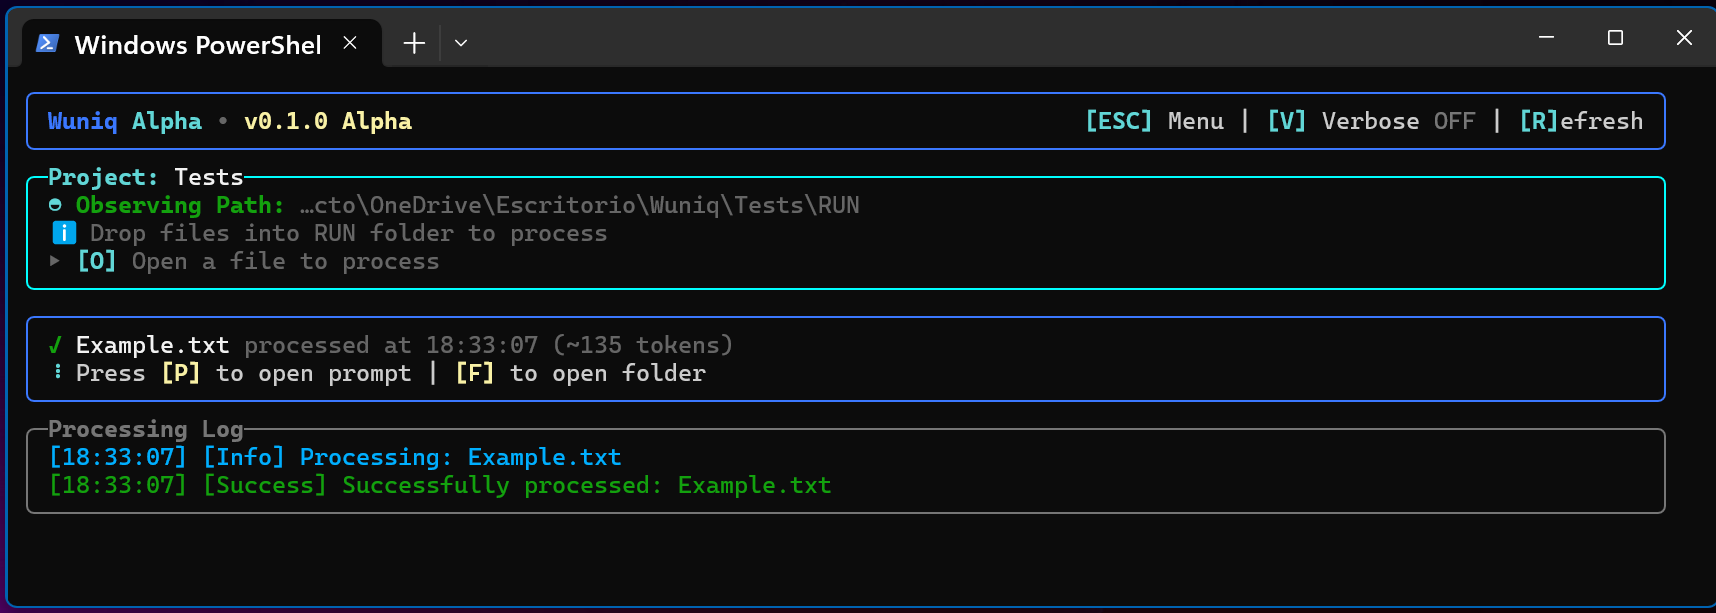This screenshot has width=1716, height=613.
Task: Click the blue info icon beside Drop files
Action: click(x=64, y=233)
